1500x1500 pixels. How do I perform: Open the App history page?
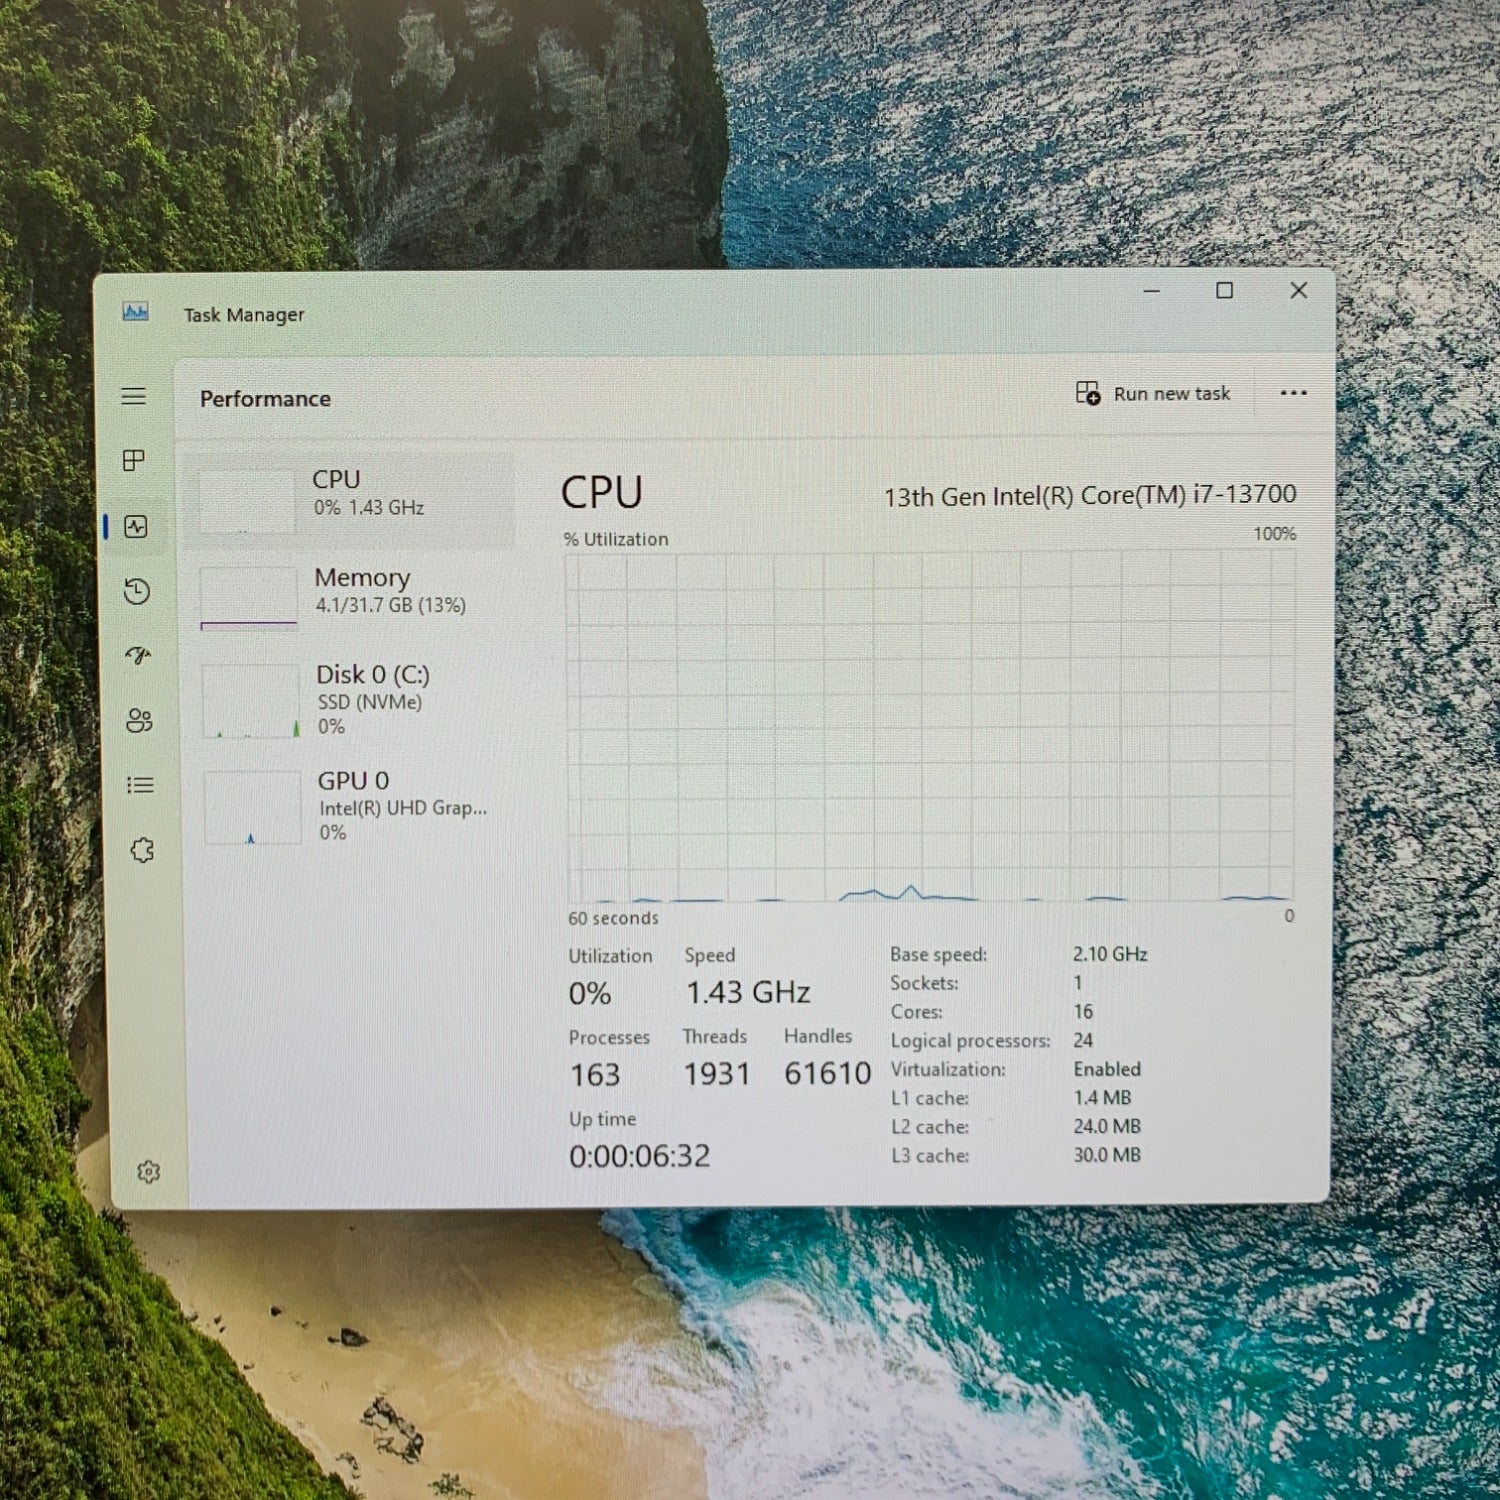coord(137,591)
